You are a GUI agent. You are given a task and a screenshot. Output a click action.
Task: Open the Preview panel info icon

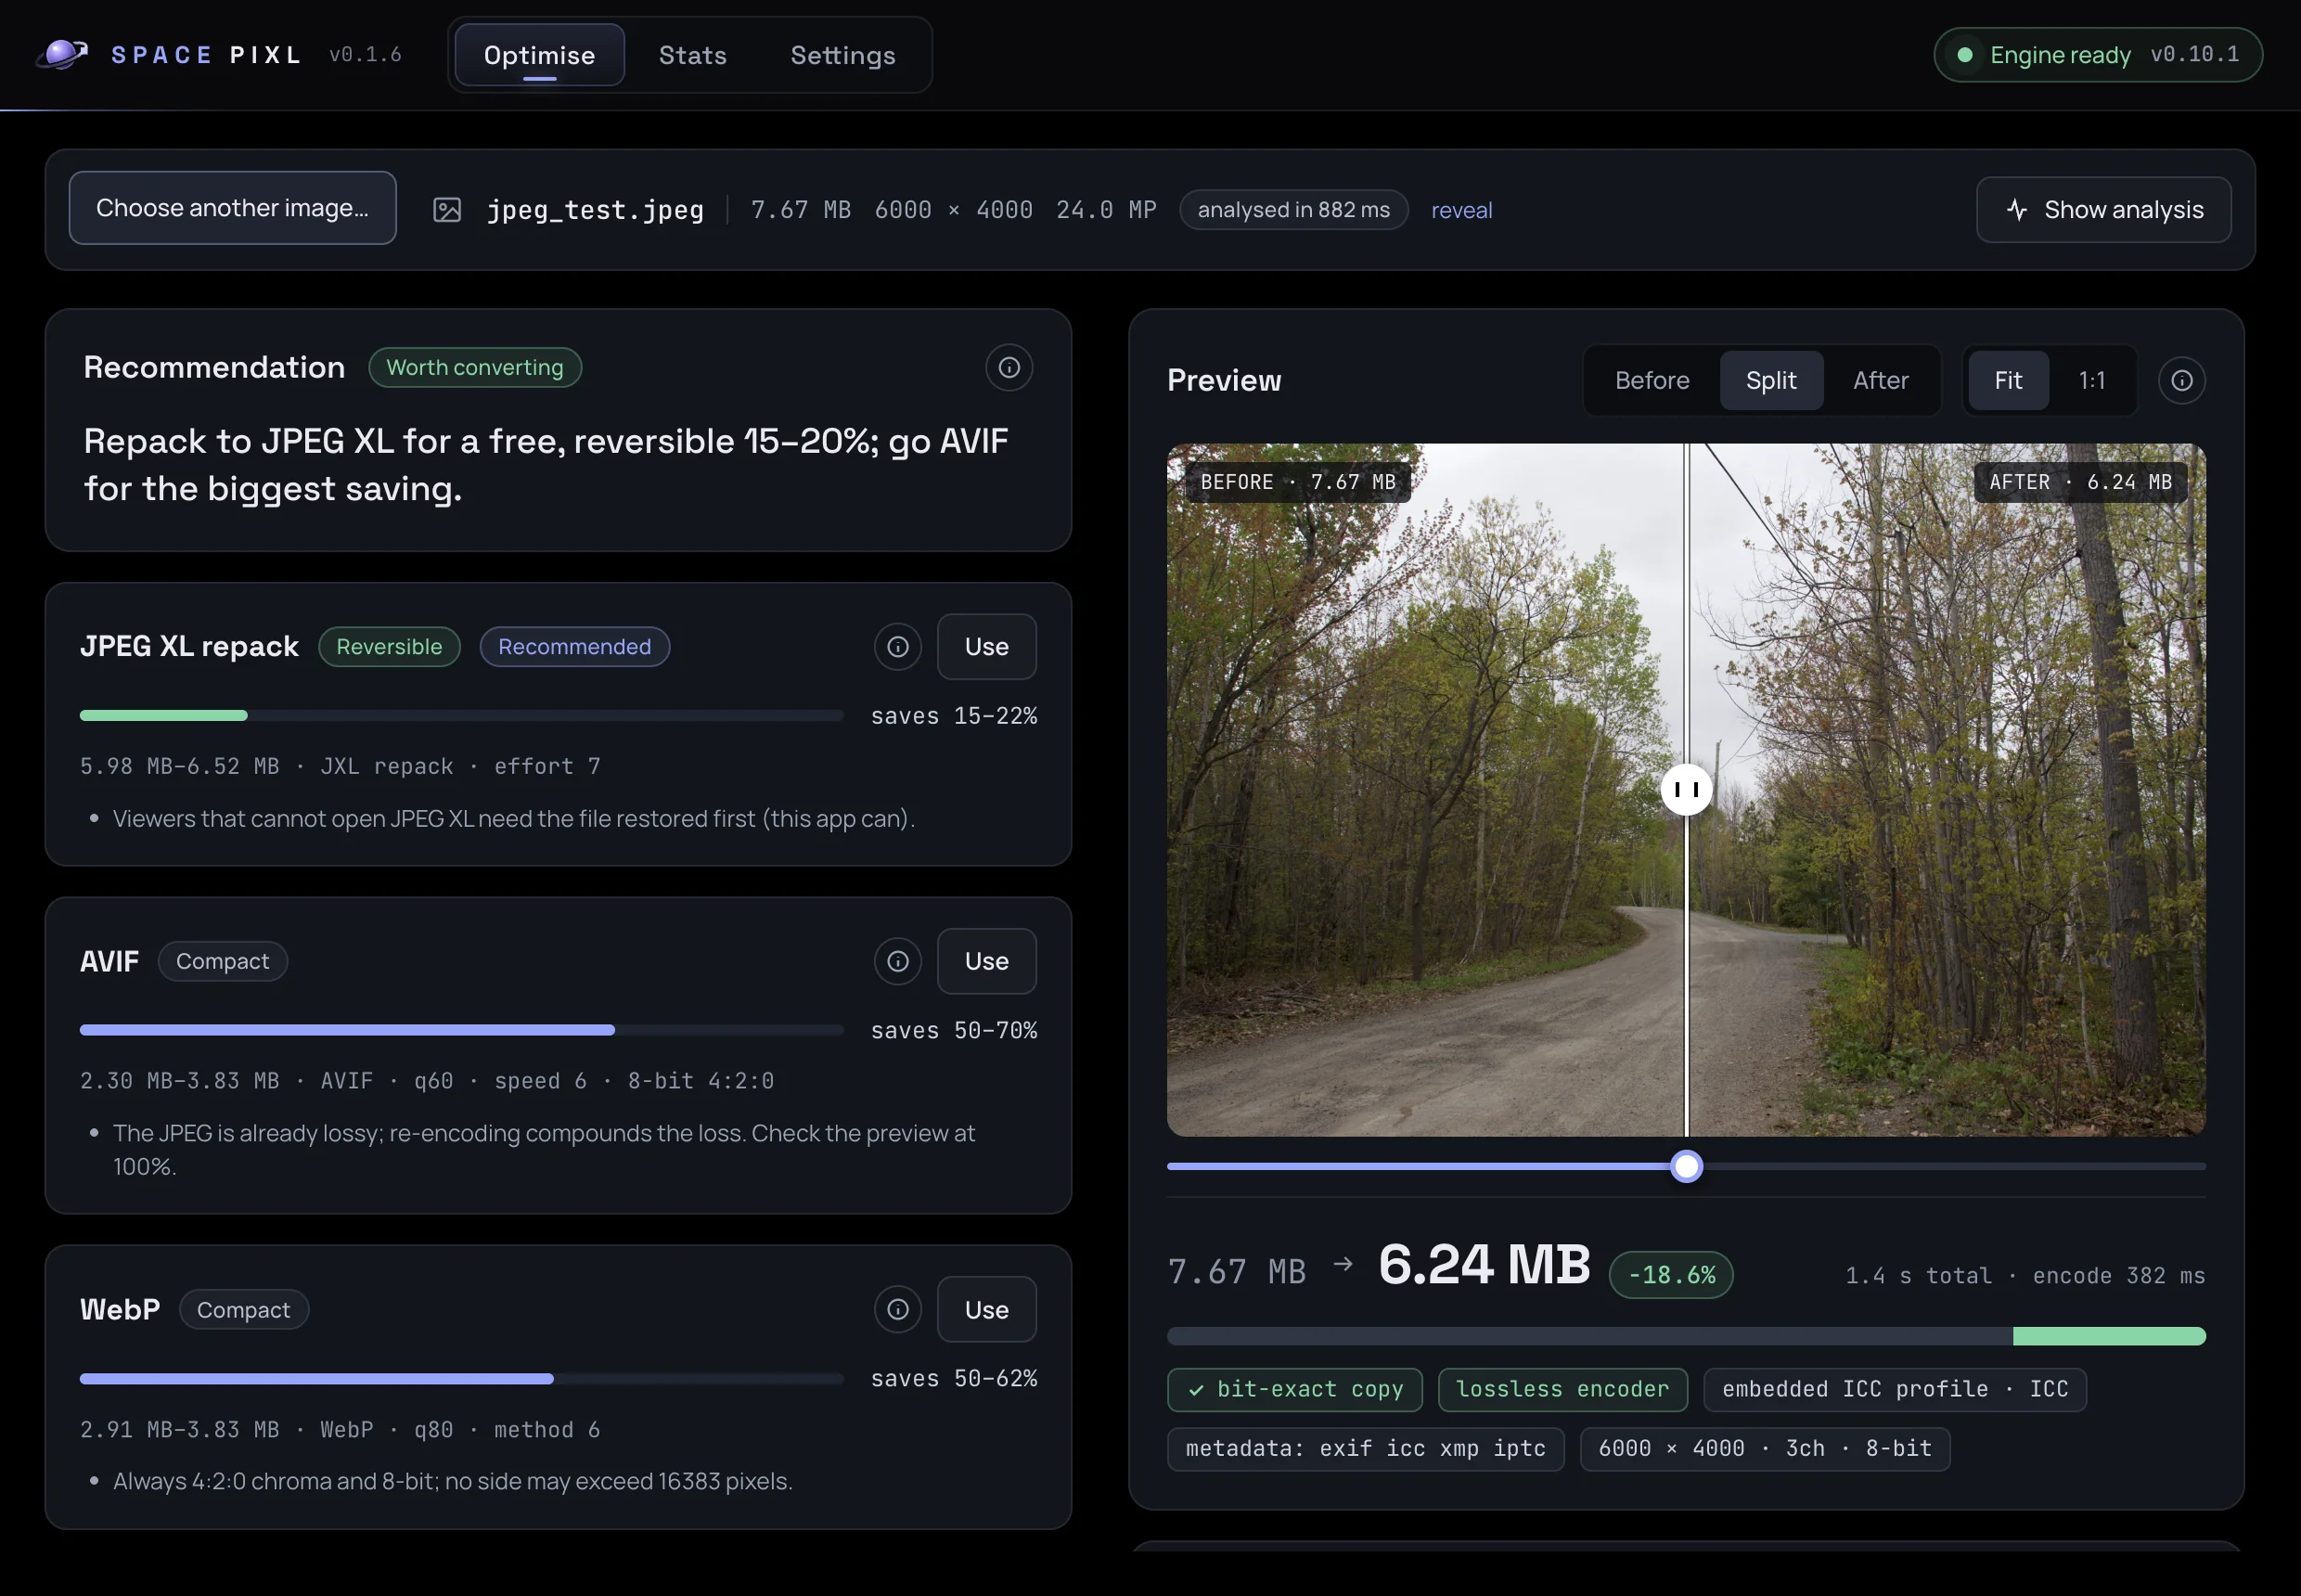click(x=2182, y=381)
